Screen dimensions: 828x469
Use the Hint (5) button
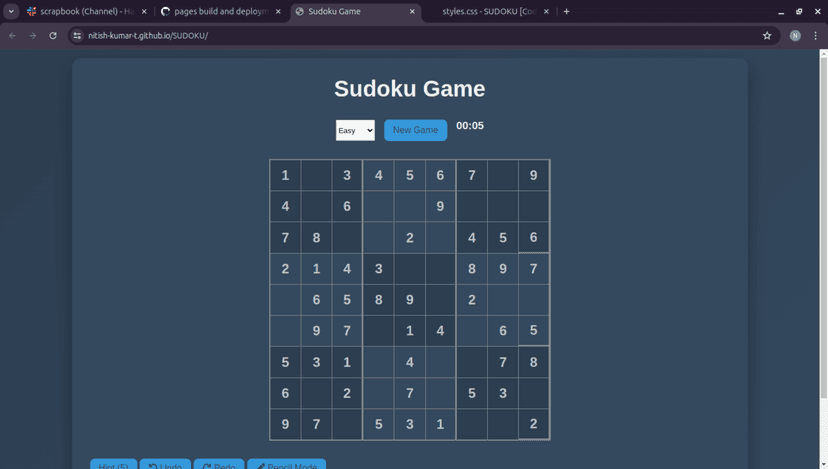pos(113,465)
